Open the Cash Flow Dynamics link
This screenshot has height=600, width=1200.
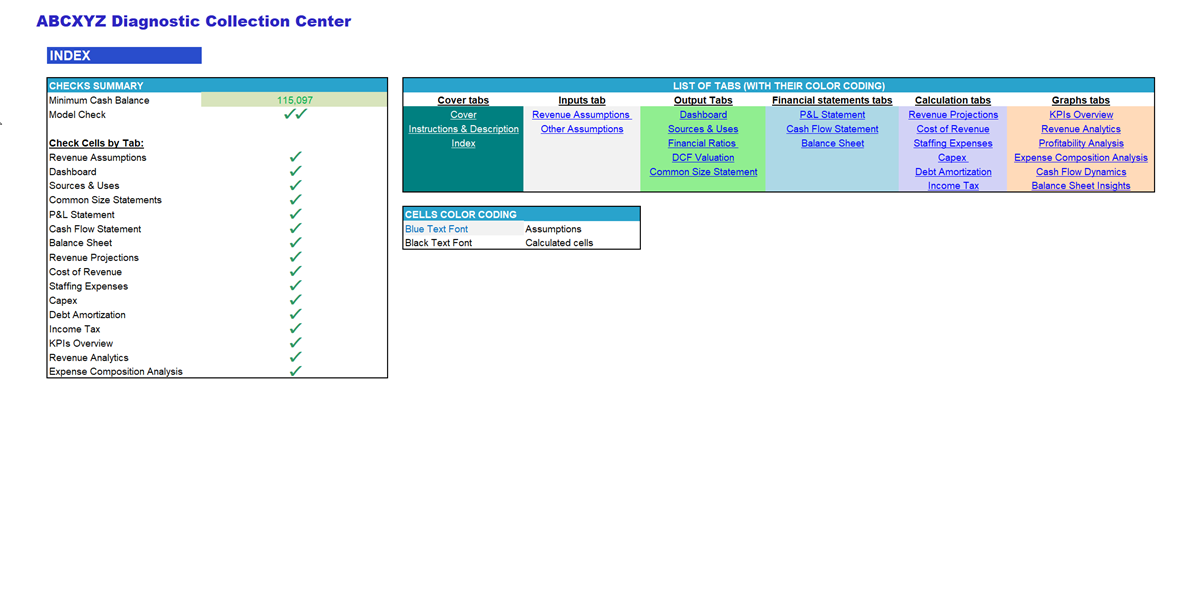click(1081, 172)
